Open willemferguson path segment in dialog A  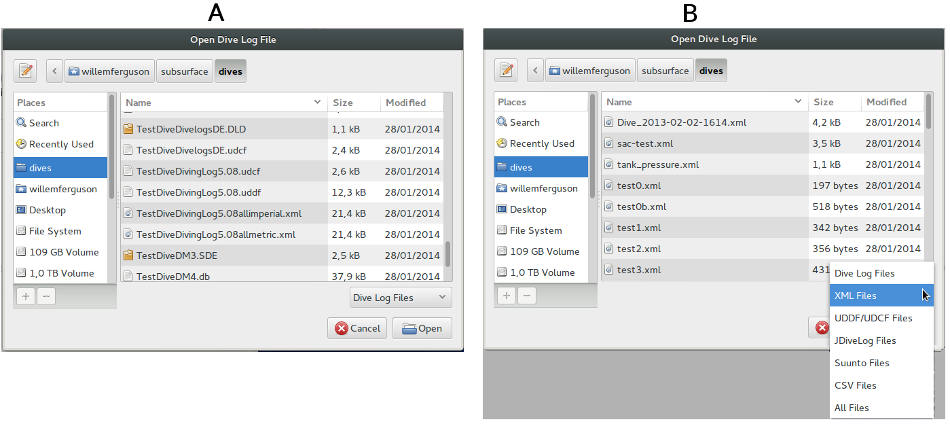[110, 71]
